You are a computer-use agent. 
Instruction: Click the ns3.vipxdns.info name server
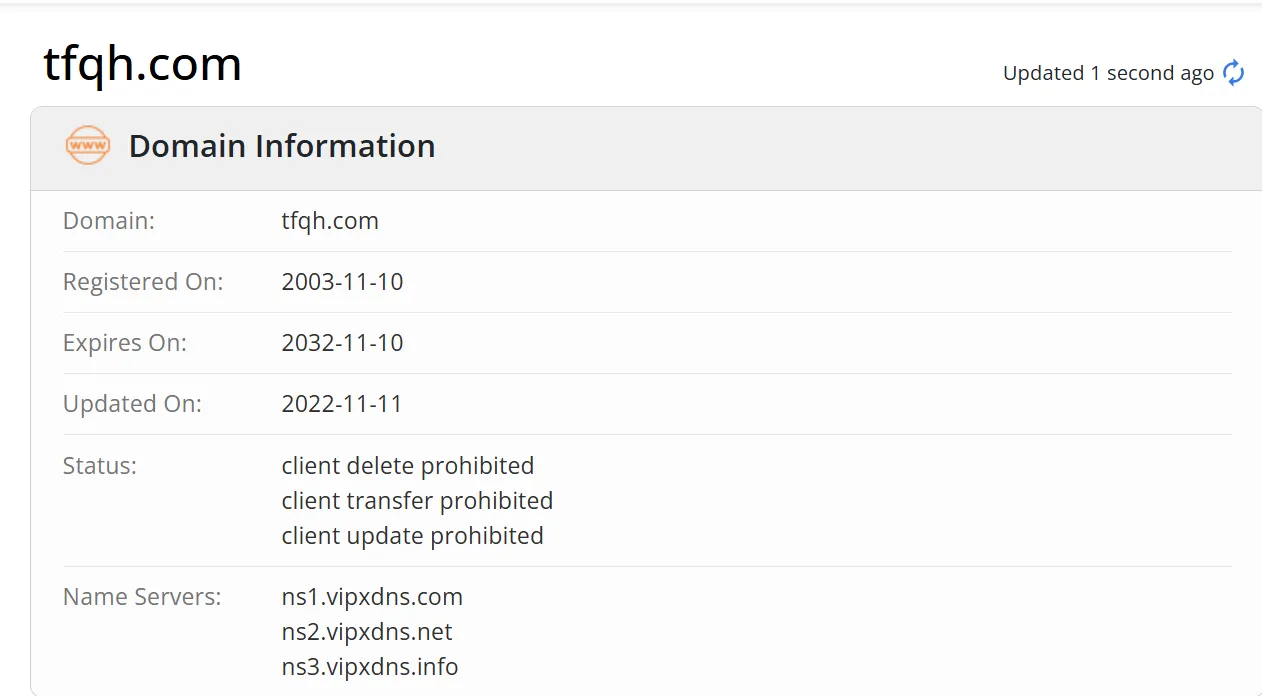point(370,667)
